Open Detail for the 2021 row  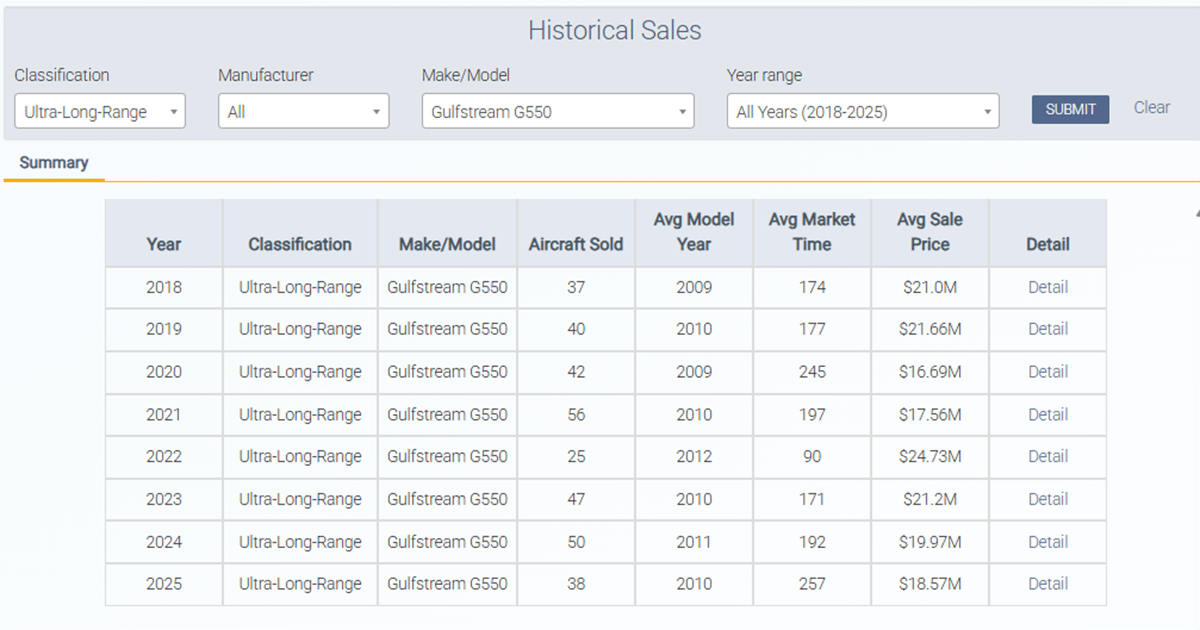click(1047, 414)
